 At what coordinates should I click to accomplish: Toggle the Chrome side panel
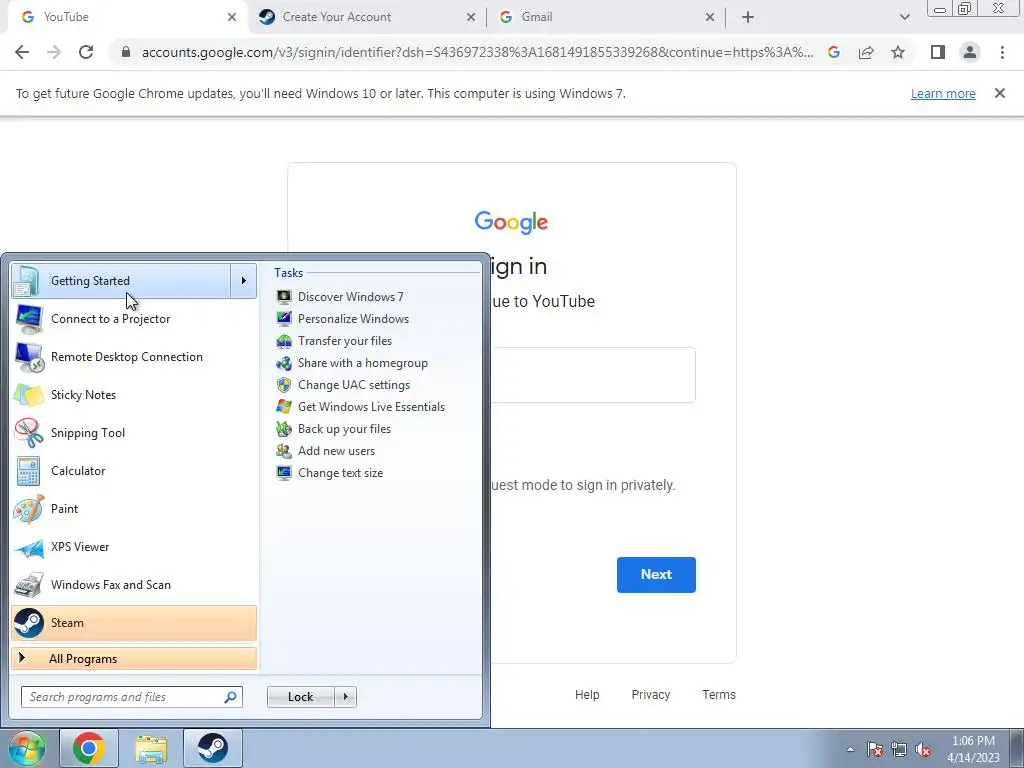coord(938,52)
